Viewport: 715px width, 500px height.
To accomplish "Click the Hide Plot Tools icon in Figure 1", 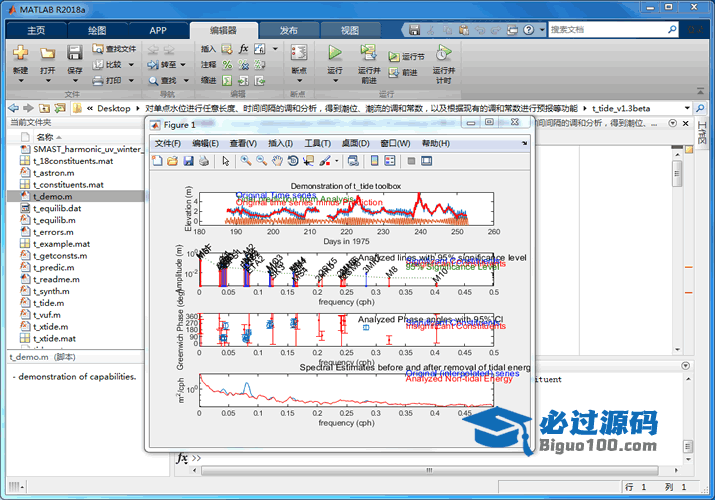I will (411, 161).
